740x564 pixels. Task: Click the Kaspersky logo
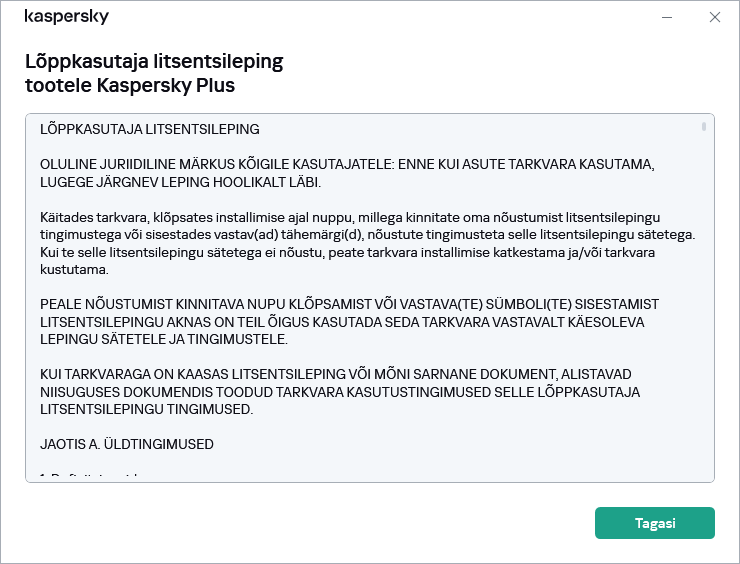(66, 17)
